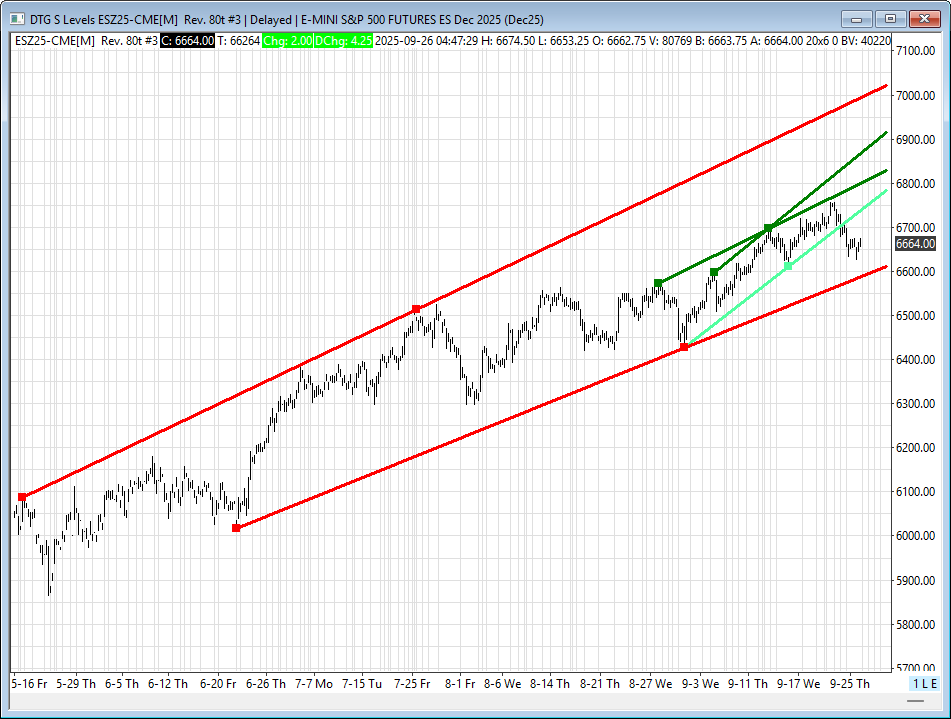Click the 6000.00 price axis label
The width and height of the screenshot is (951, 719).
click(x=915, y=536)
